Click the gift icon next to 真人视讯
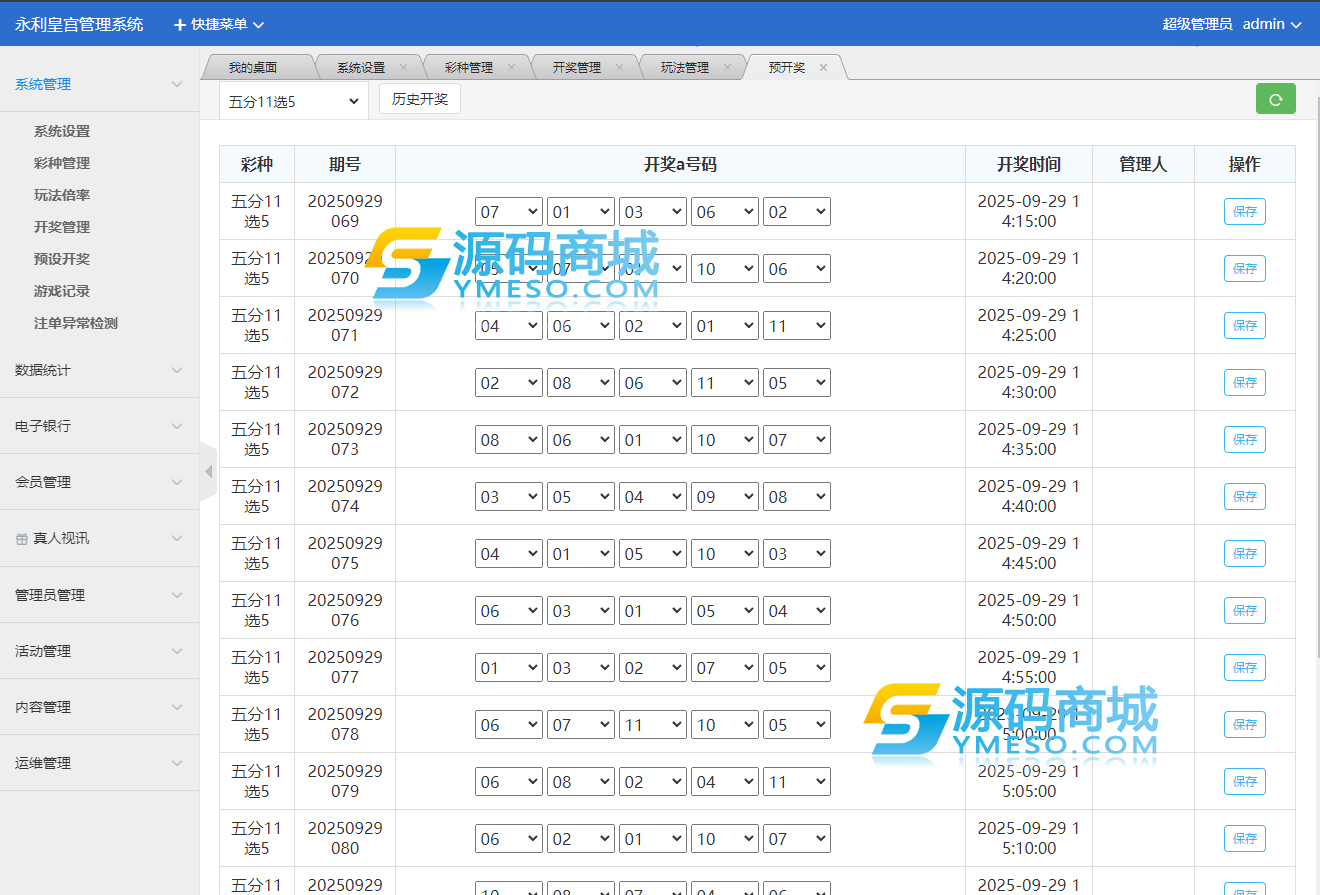Screen dimensions: 1320x895 tap(22, 539)
